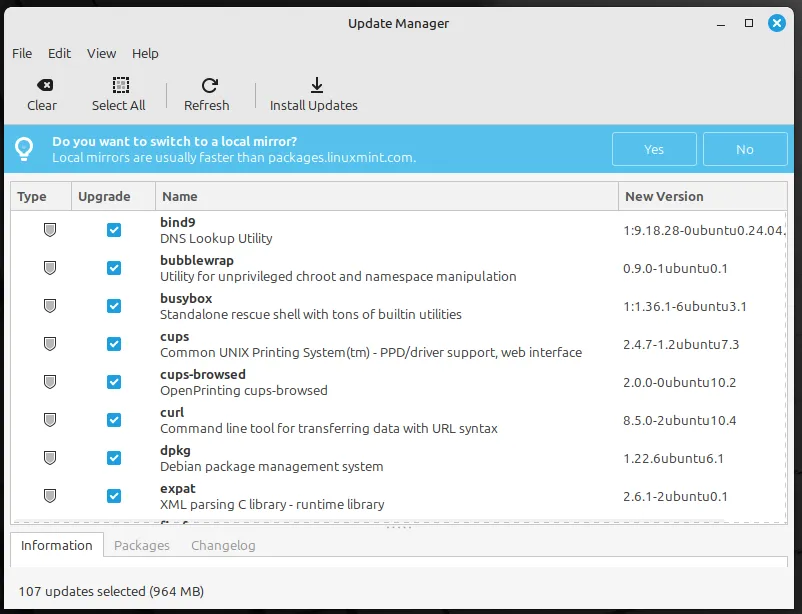Click the shield type icon for curl
Viewport: 802px width, 614px height.
[x=50, y=420]
